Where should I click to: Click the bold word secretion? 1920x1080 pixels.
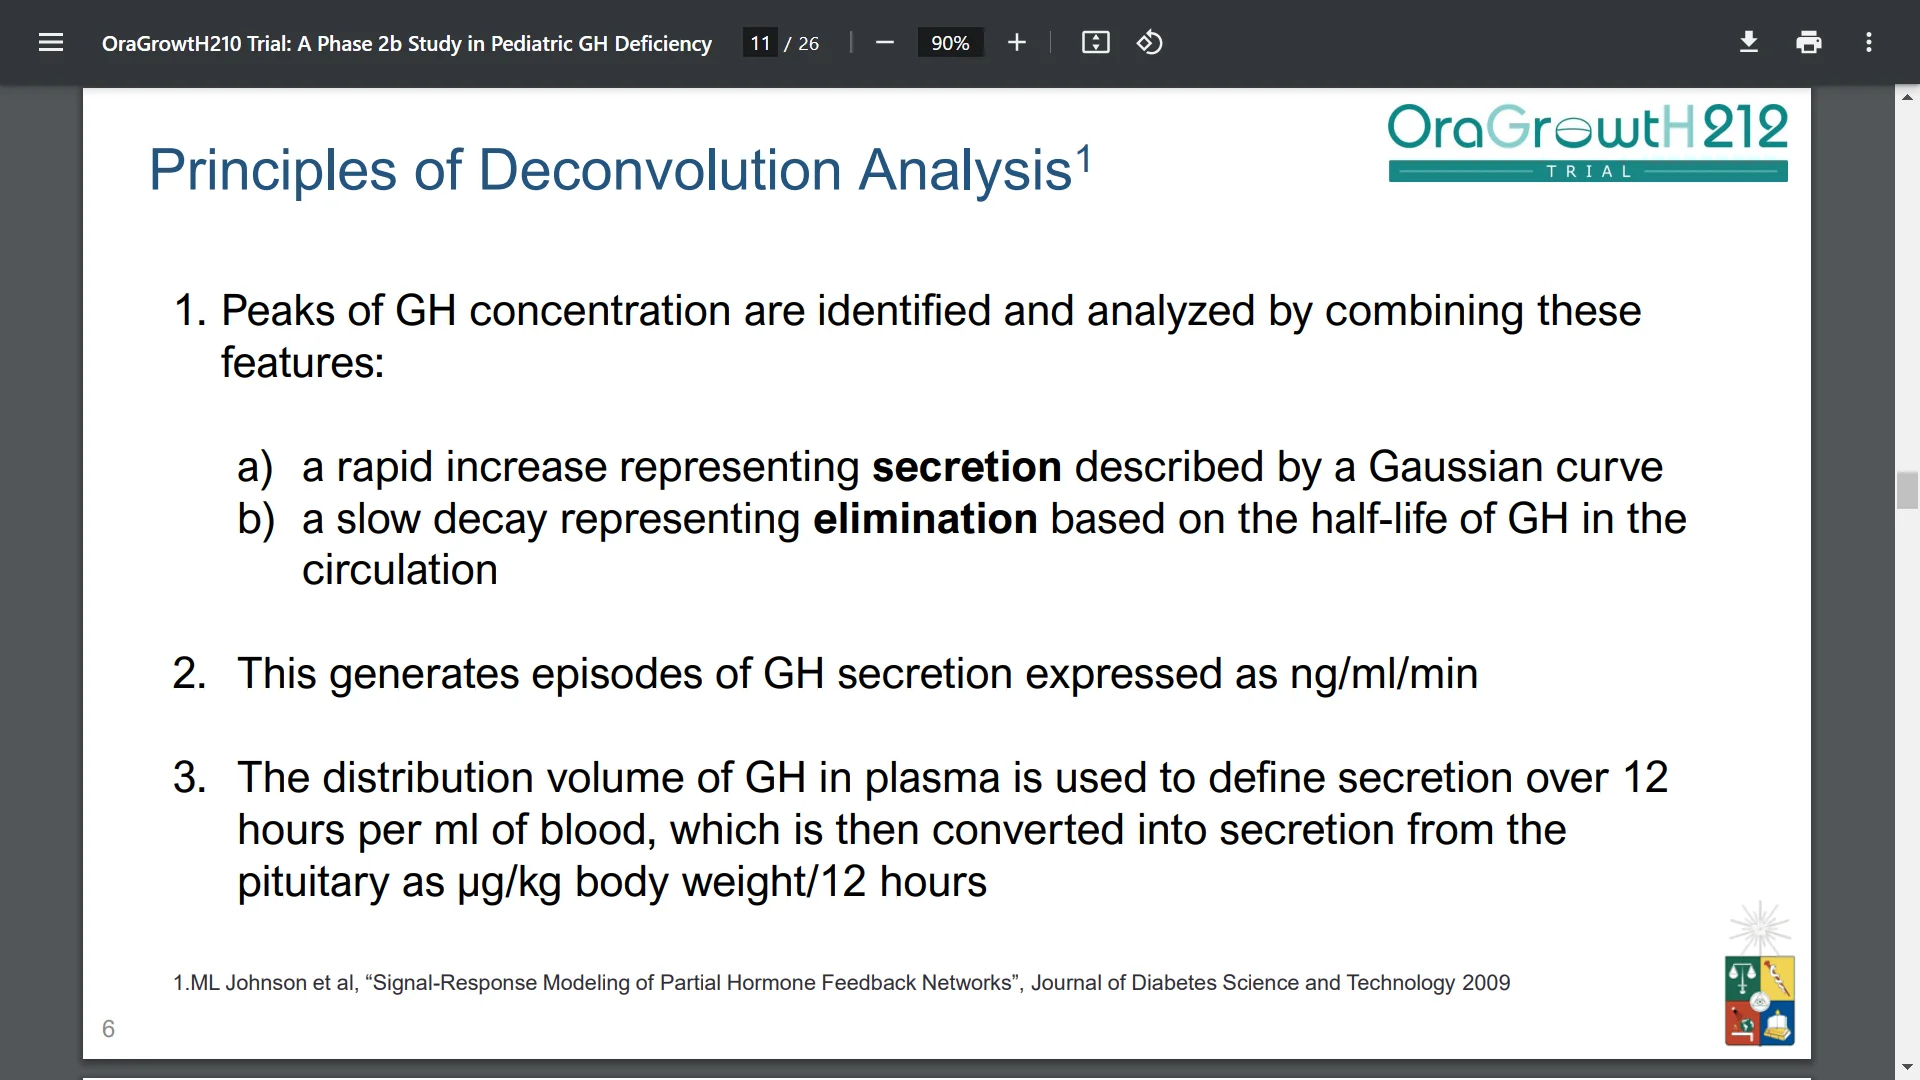coord(966,467)
